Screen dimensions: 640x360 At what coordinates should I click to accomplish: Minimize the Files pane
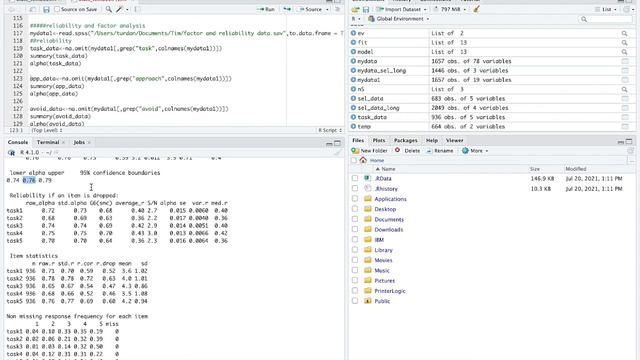pyautogui.click(x=620, y=142)
